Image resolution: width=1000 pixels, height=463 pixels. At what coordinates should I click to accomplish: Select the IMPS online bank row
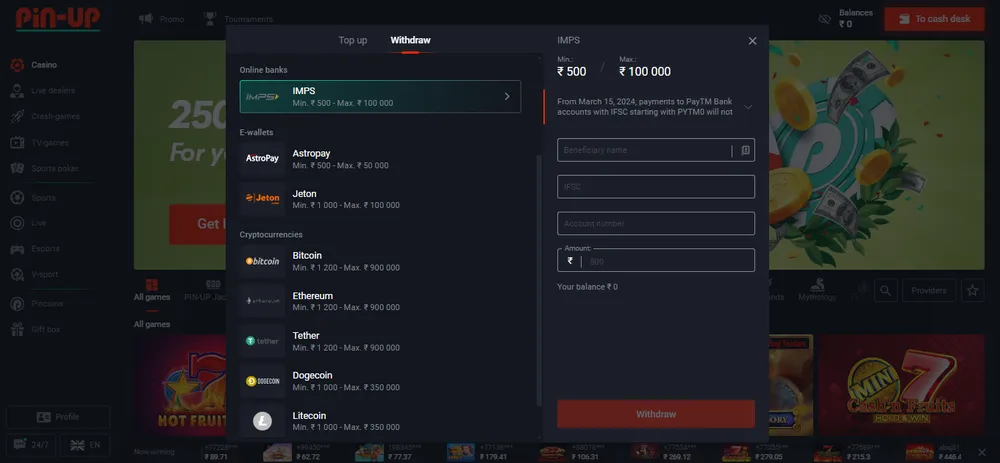(380, 96)
